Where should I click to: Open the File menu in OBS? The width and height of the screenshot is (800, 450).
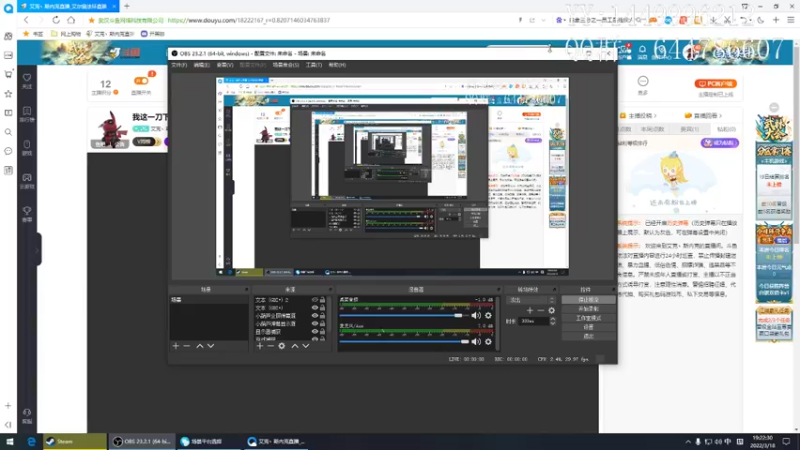(x=179, y=65)
